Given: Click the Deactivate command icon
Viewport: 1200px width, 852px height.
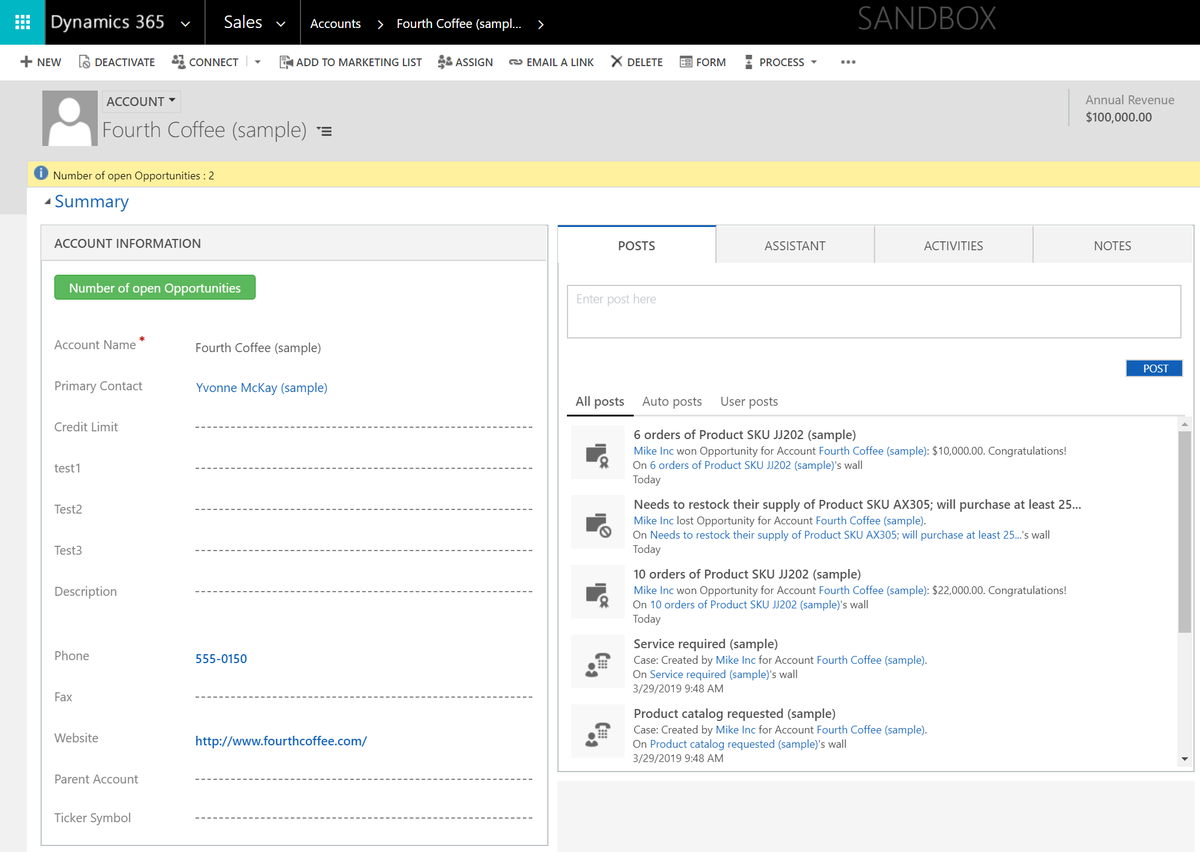Looking at the screenshot, I should [84, 62].
